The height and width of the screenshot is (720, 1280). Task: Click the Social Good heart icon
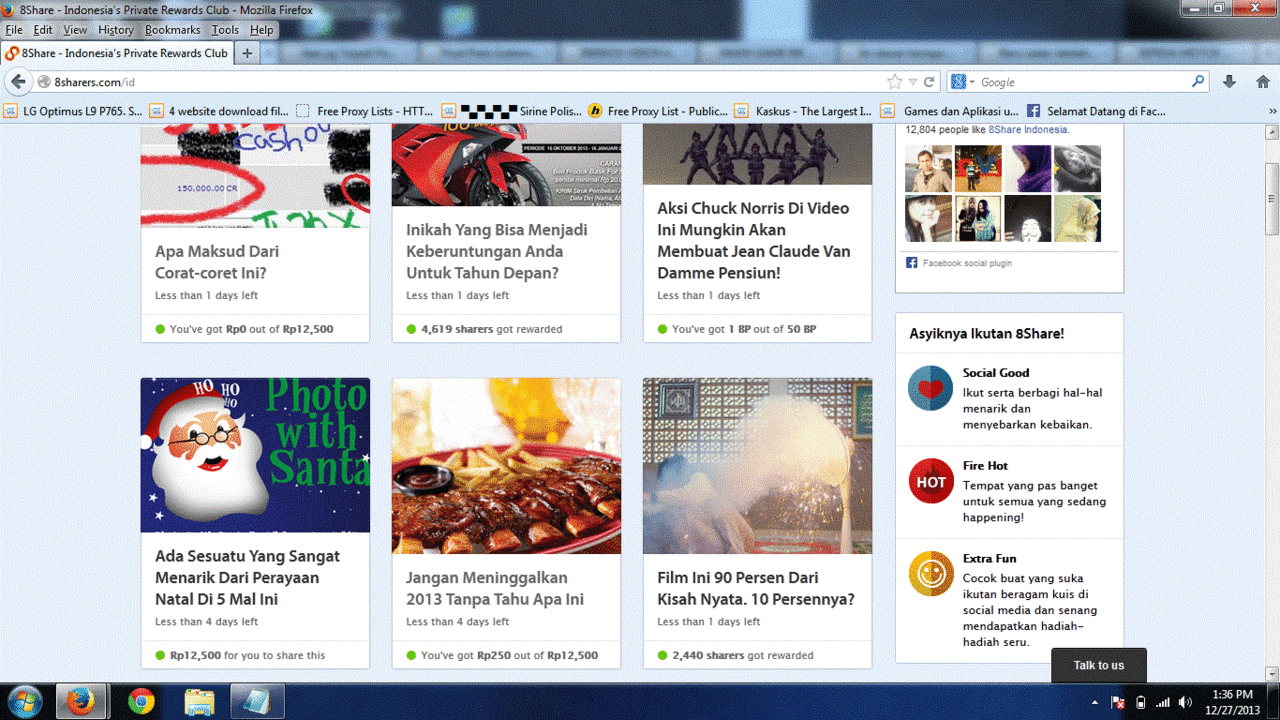(x=931, y=388)
